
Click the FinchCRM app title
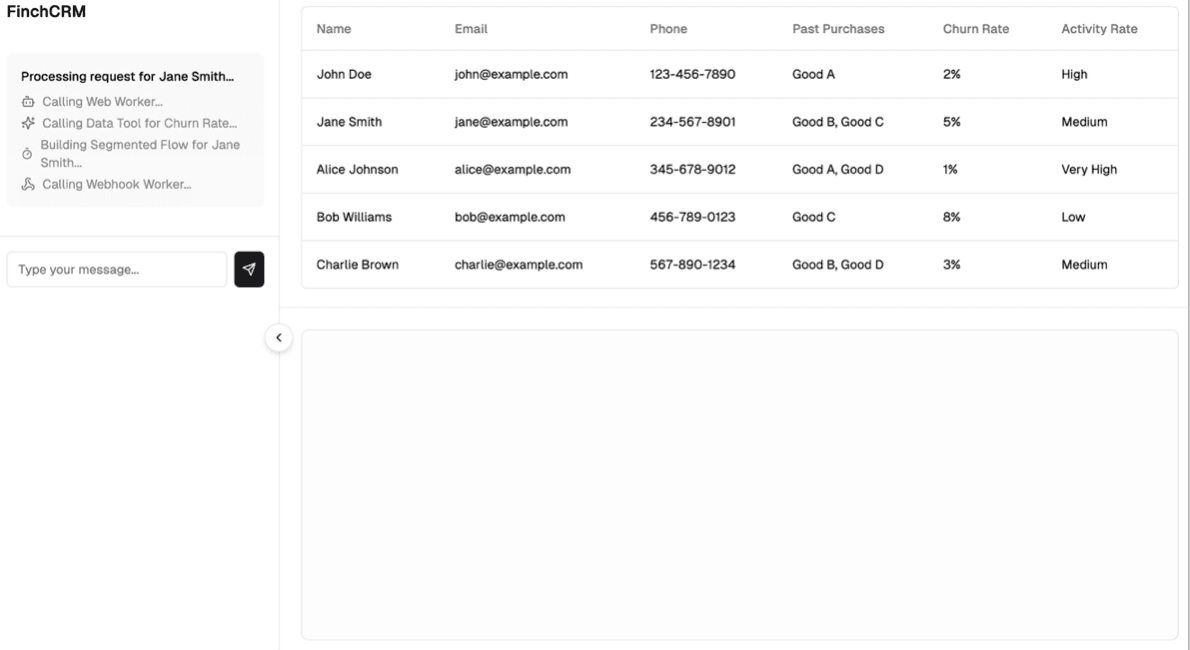coord(46,11)
